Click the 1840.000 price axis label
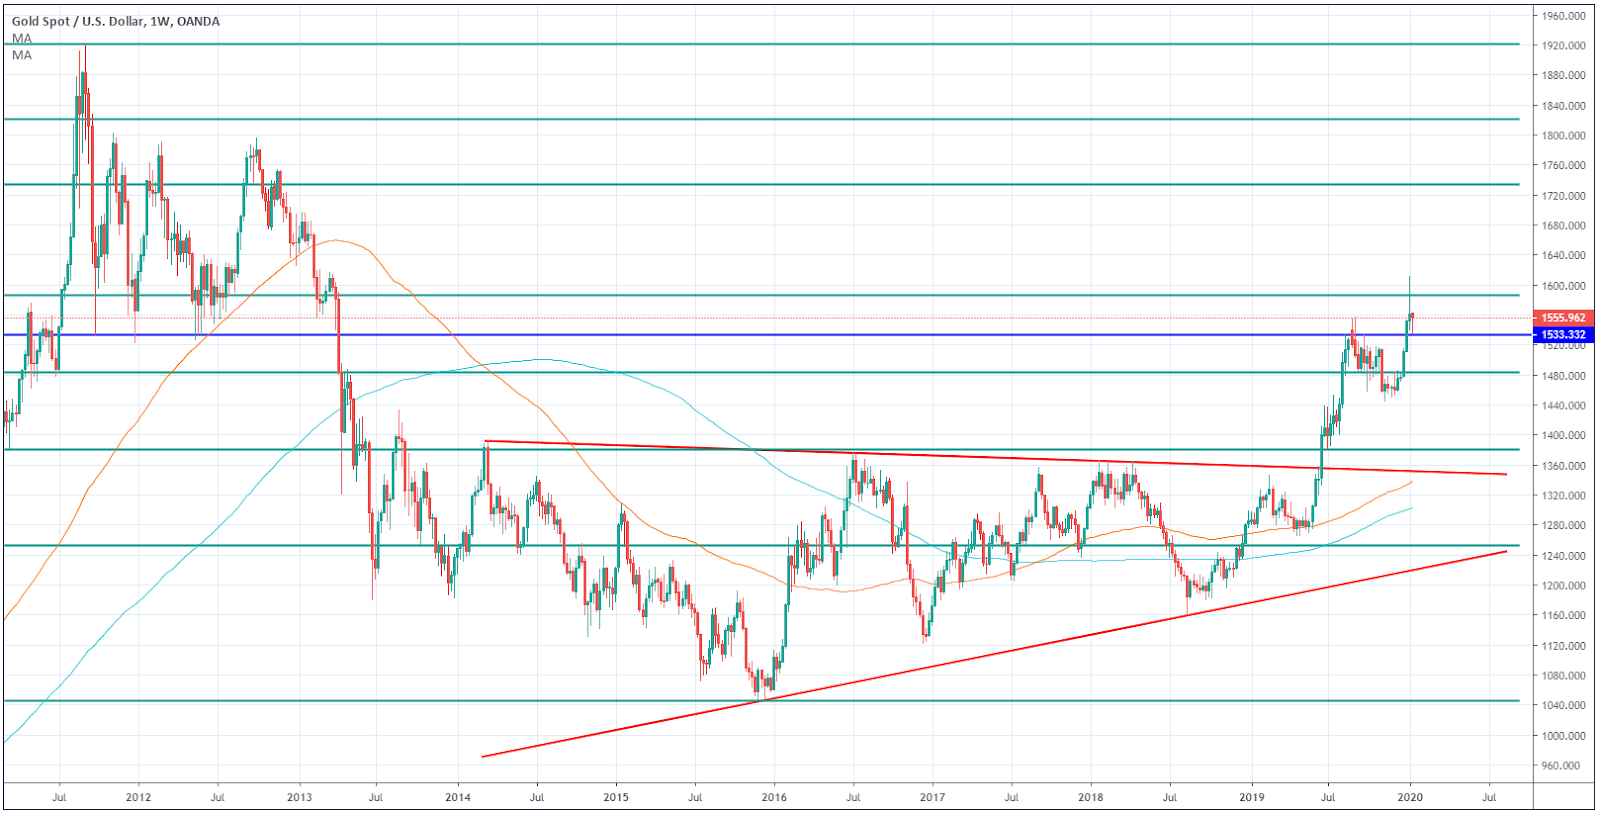This screenshot has width=1600, height=814. point(1563,106)
